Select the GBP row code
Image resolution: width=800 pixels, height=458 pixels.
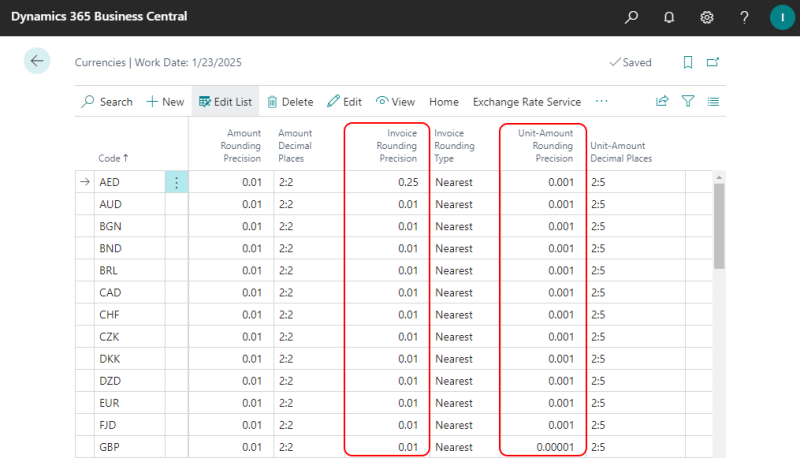(109, 447)
